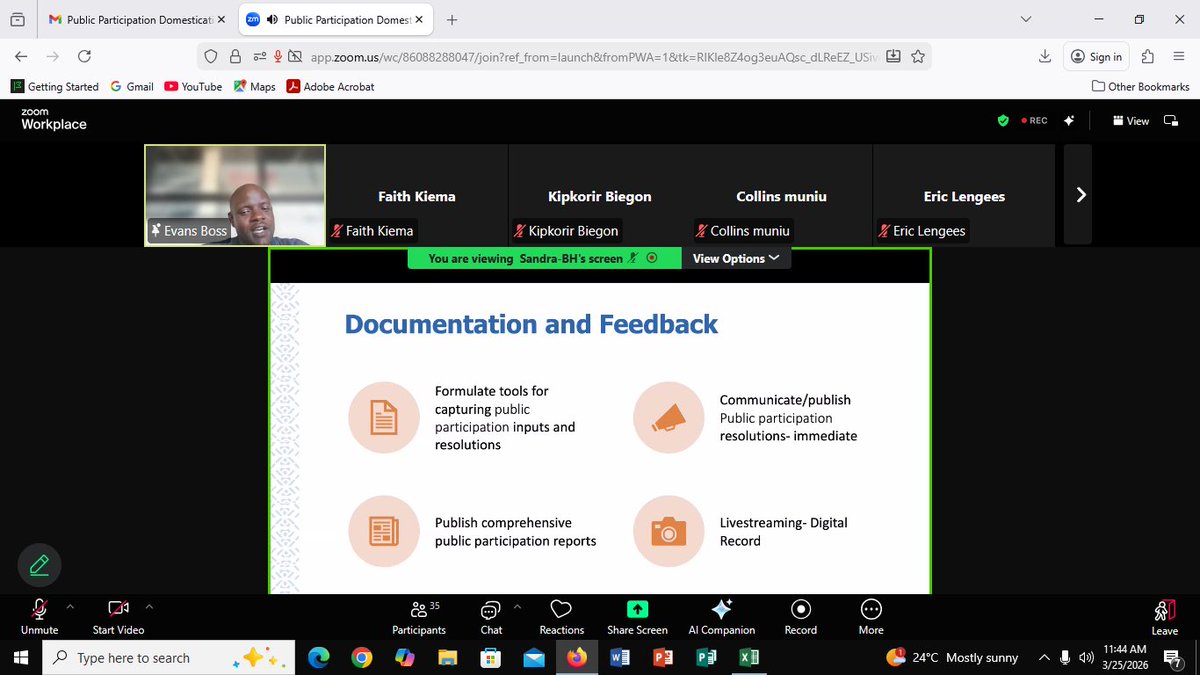Install the site as app icon
Image resolution: width=1200 pixels, height=675 pixels.
[893, 57]
